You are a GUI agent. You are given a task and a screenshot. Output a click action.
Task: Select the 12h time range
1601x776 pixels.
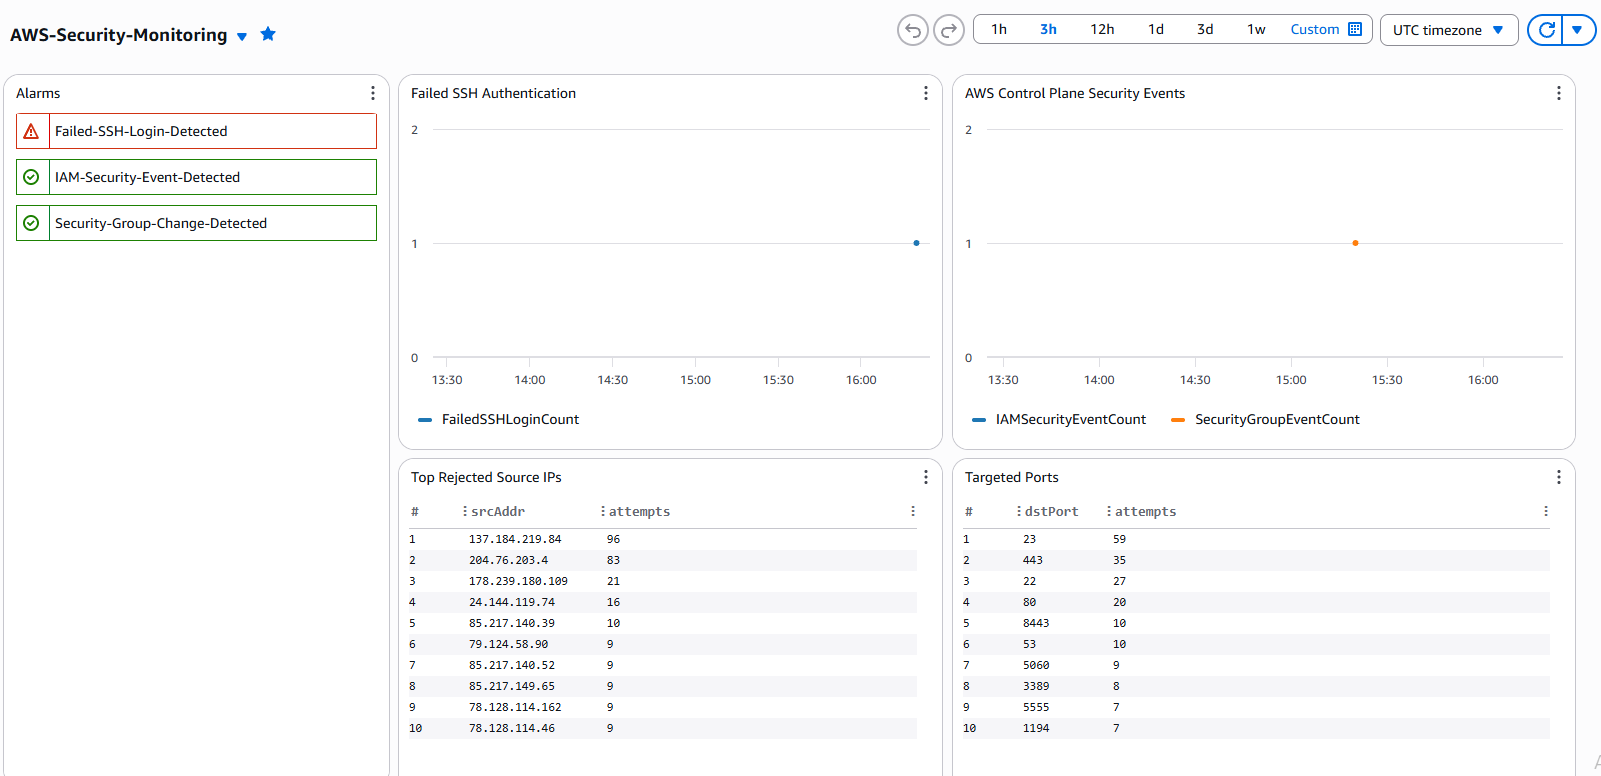(x=1102, y=30)
